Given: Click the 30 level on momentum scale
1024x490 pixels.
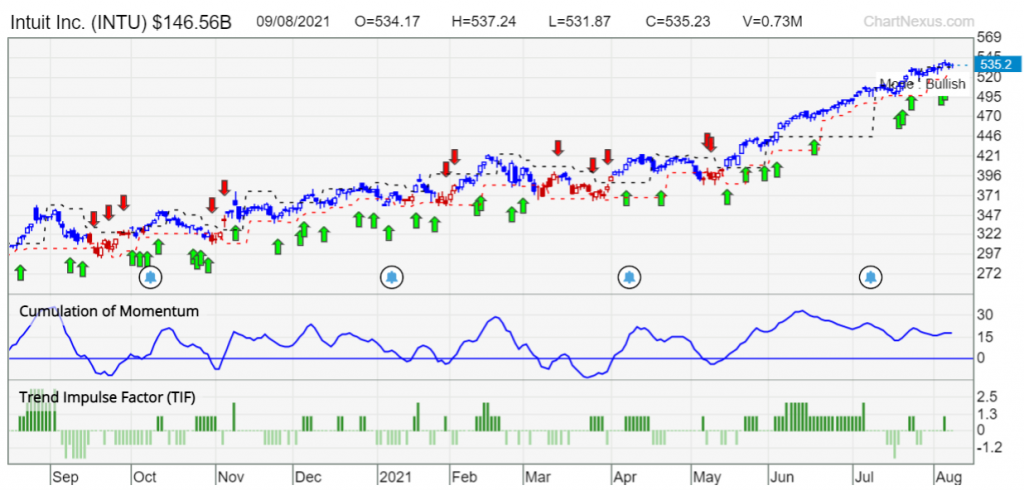Looking at the screenshot, I should (985, 315).
